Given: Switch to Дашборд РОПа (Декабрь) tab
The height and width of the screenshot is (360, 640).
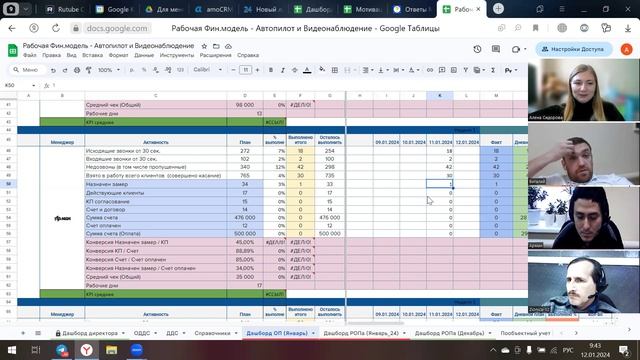Looking at the screenshot, I should pyautogui.click(x=449, y=333).
